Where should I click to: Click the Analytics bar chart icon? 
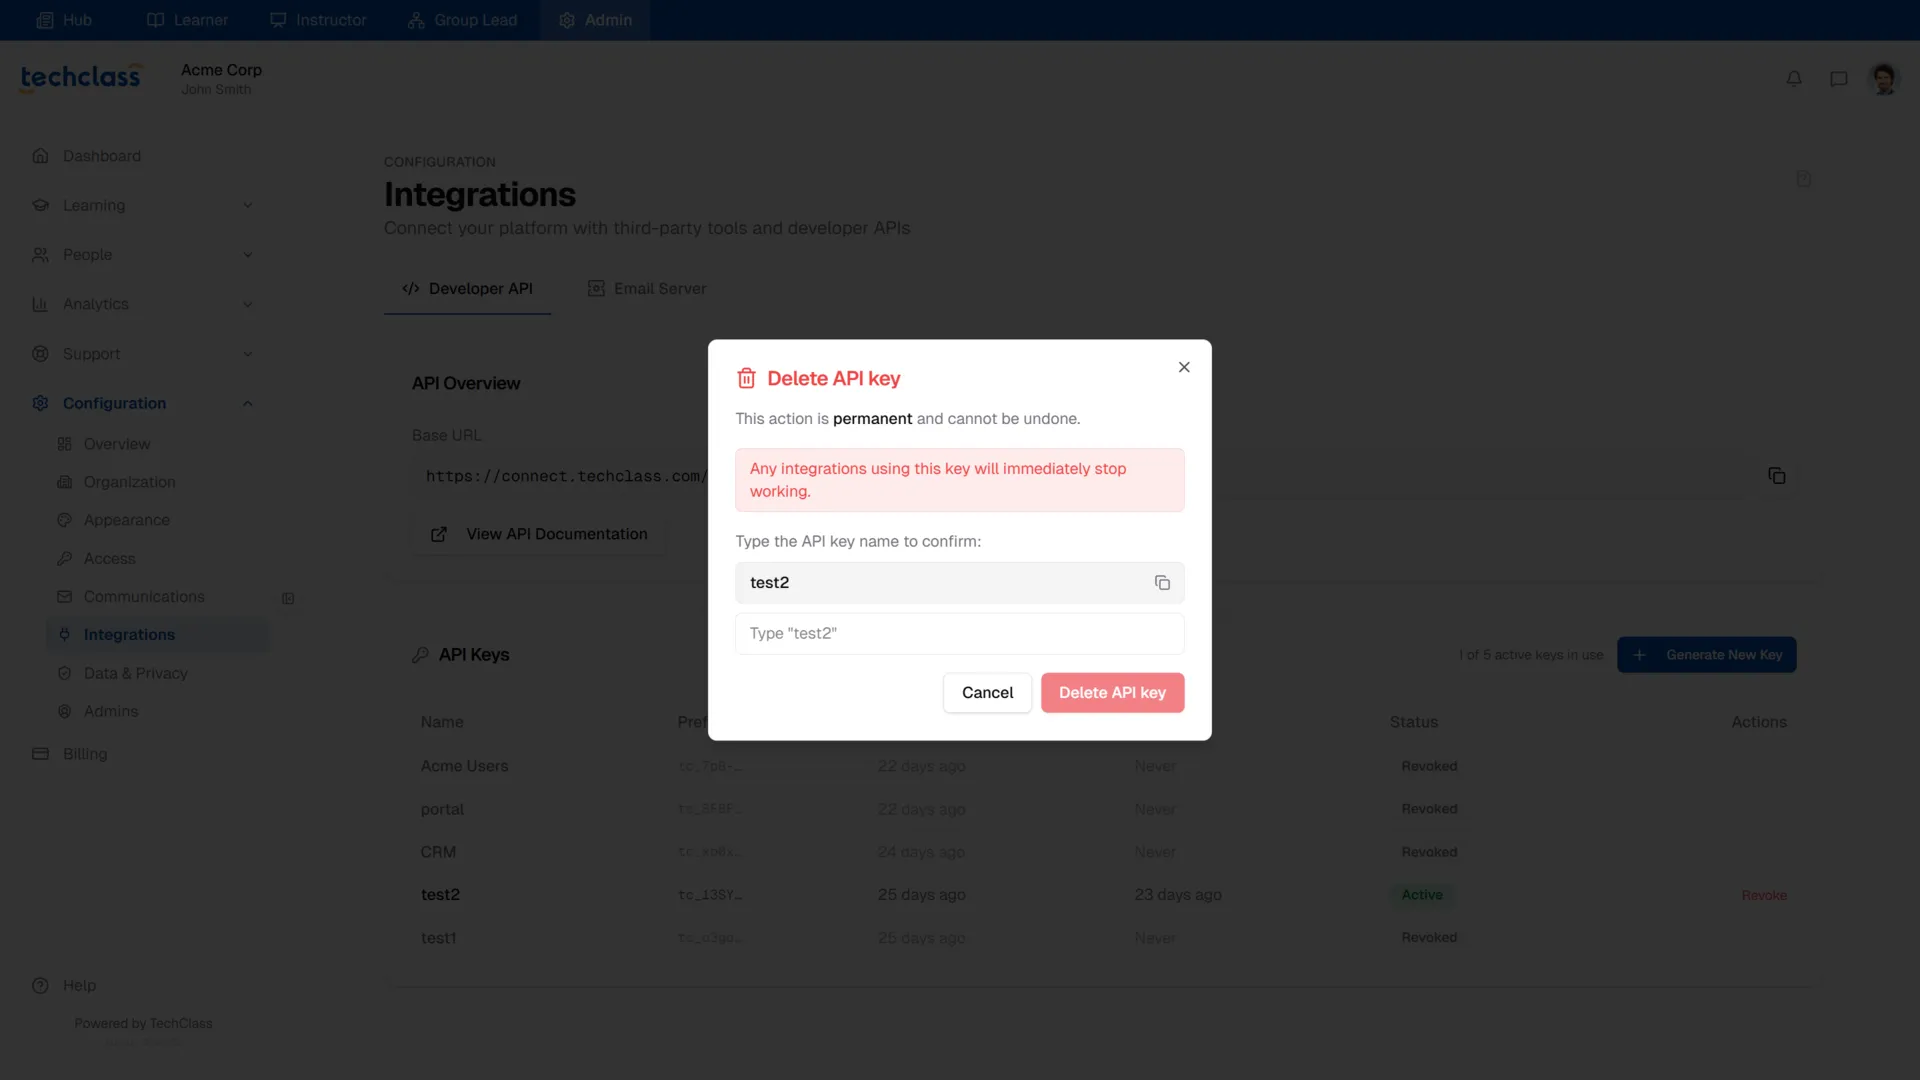[40, 305]
